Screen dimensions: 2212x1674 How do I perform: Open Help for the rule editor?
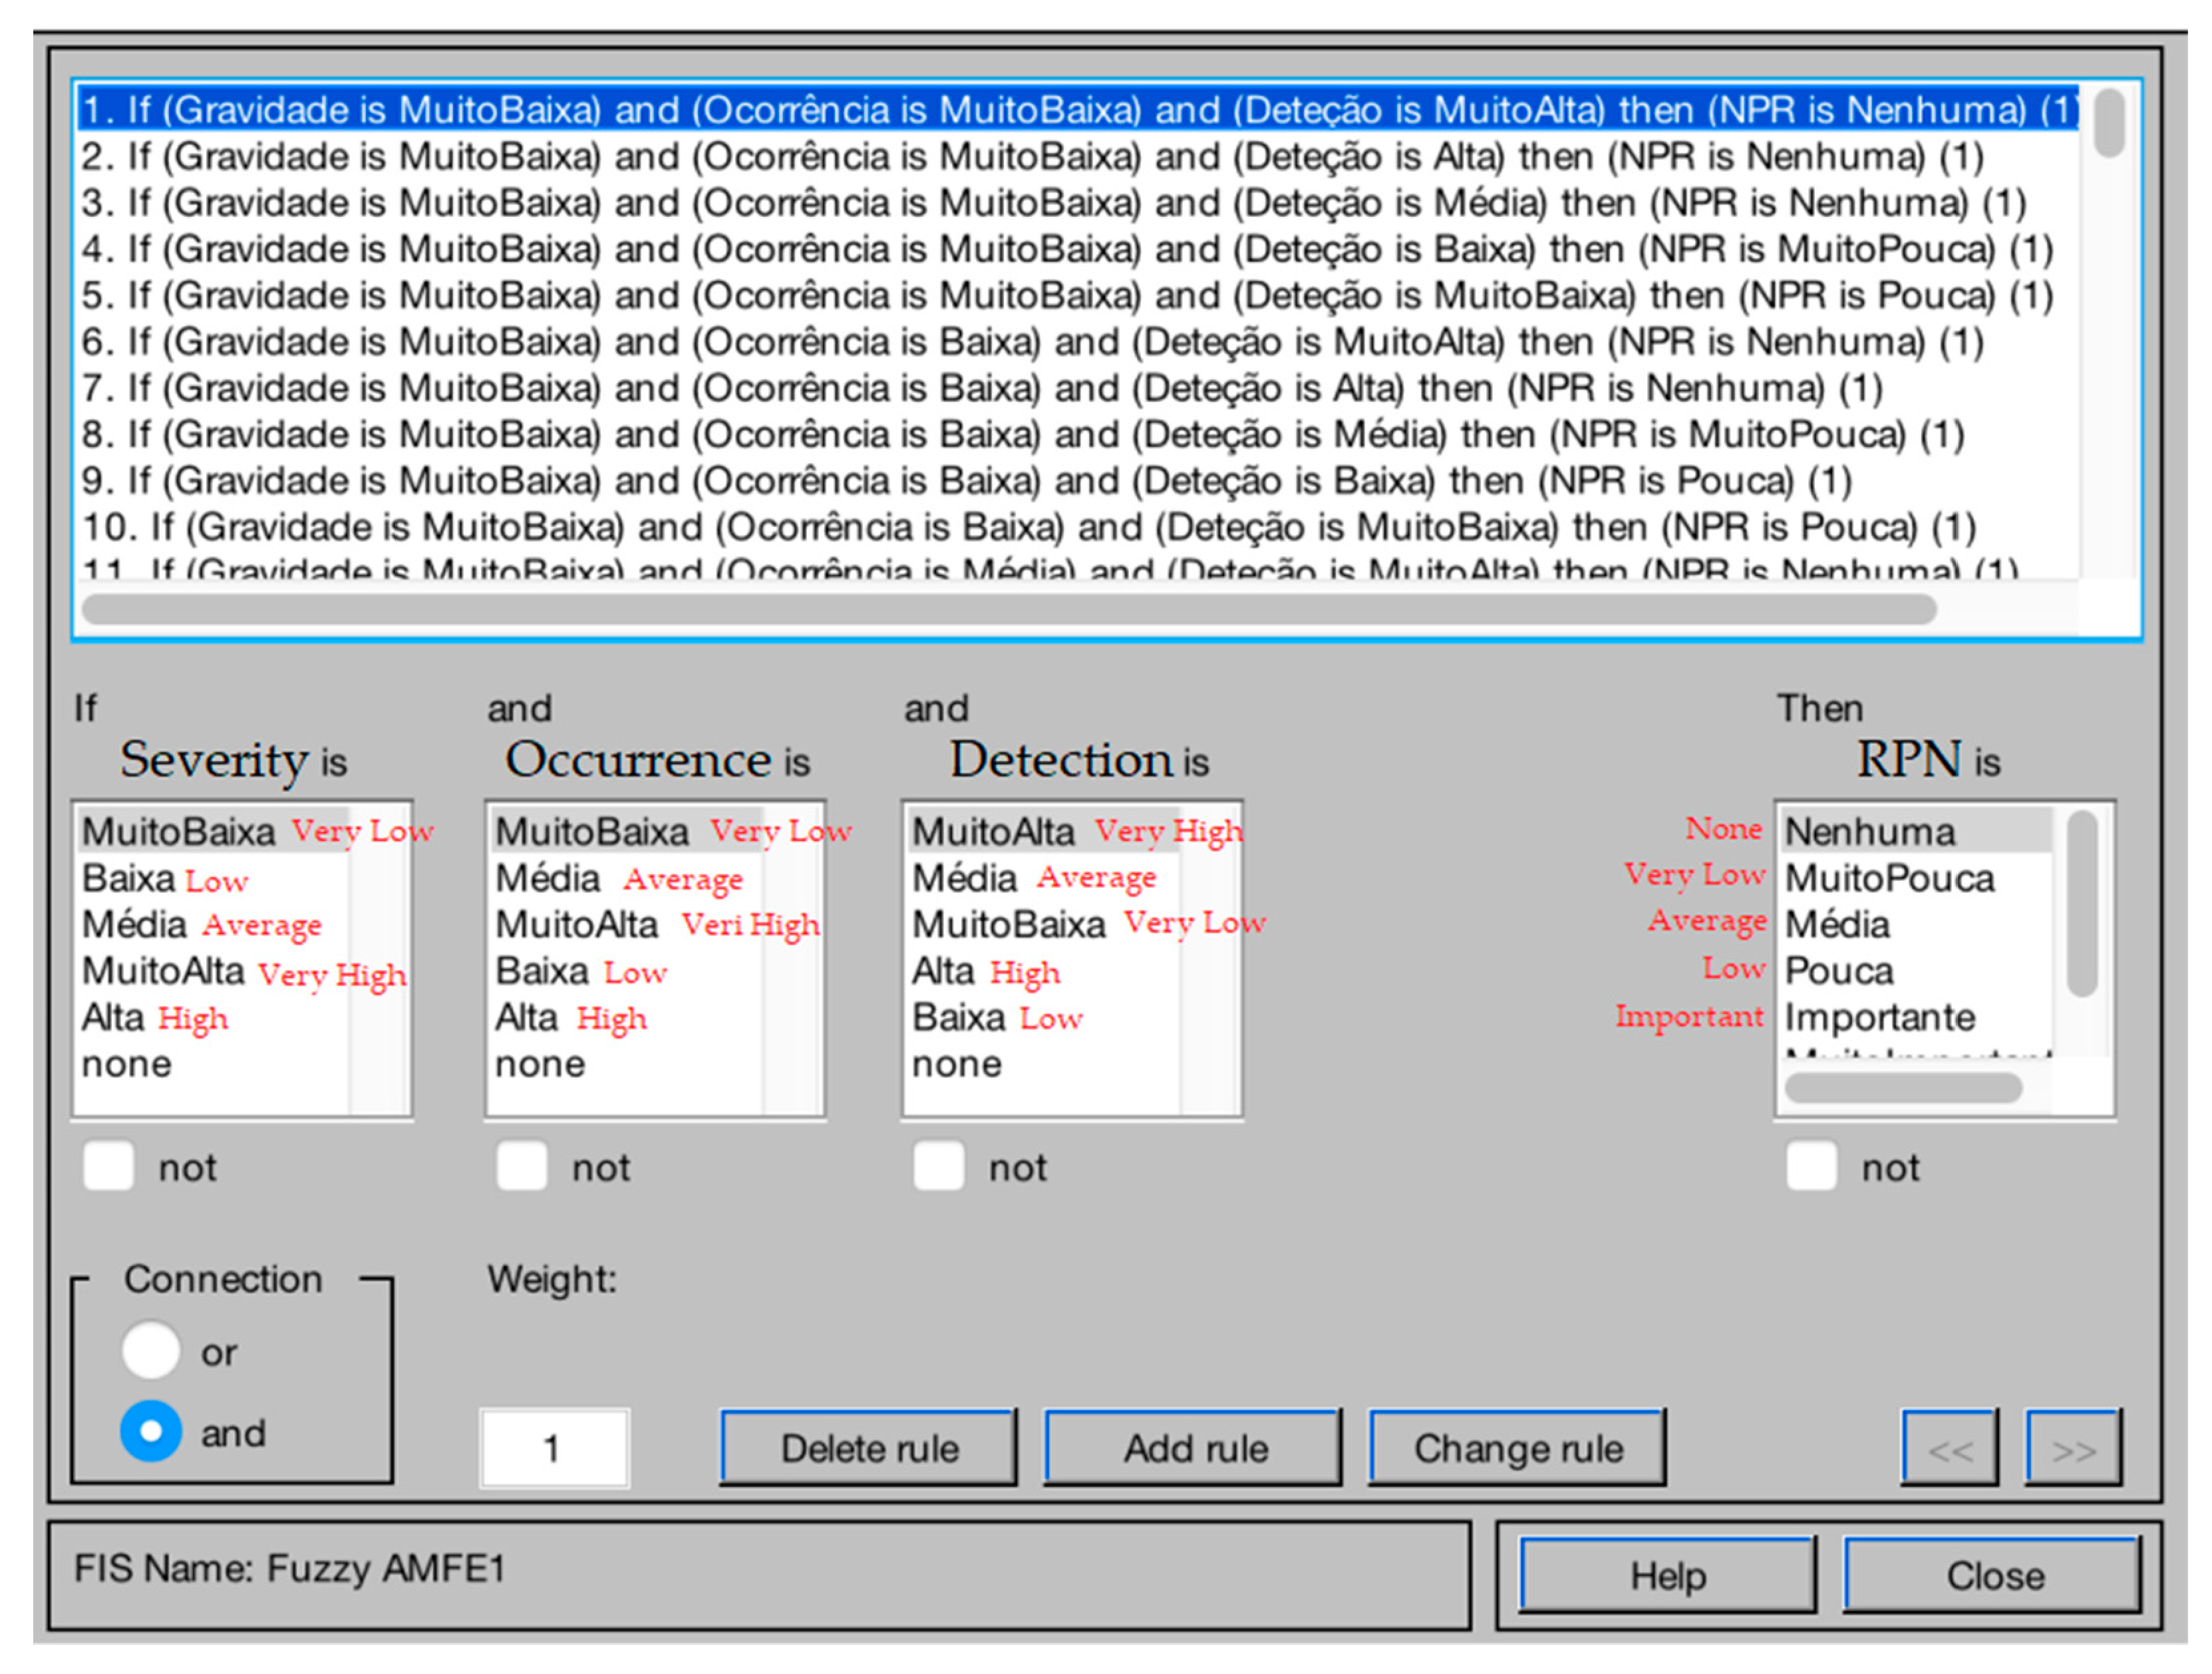point(1667,1576)
